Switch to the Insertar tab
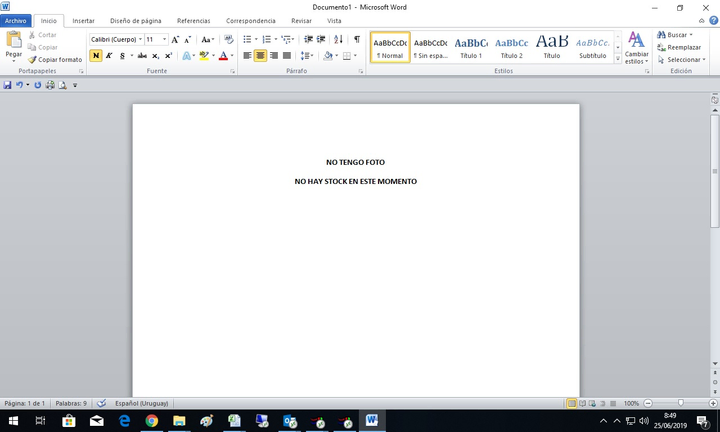The height and width of the screenshot is (432, 720). 84,20
